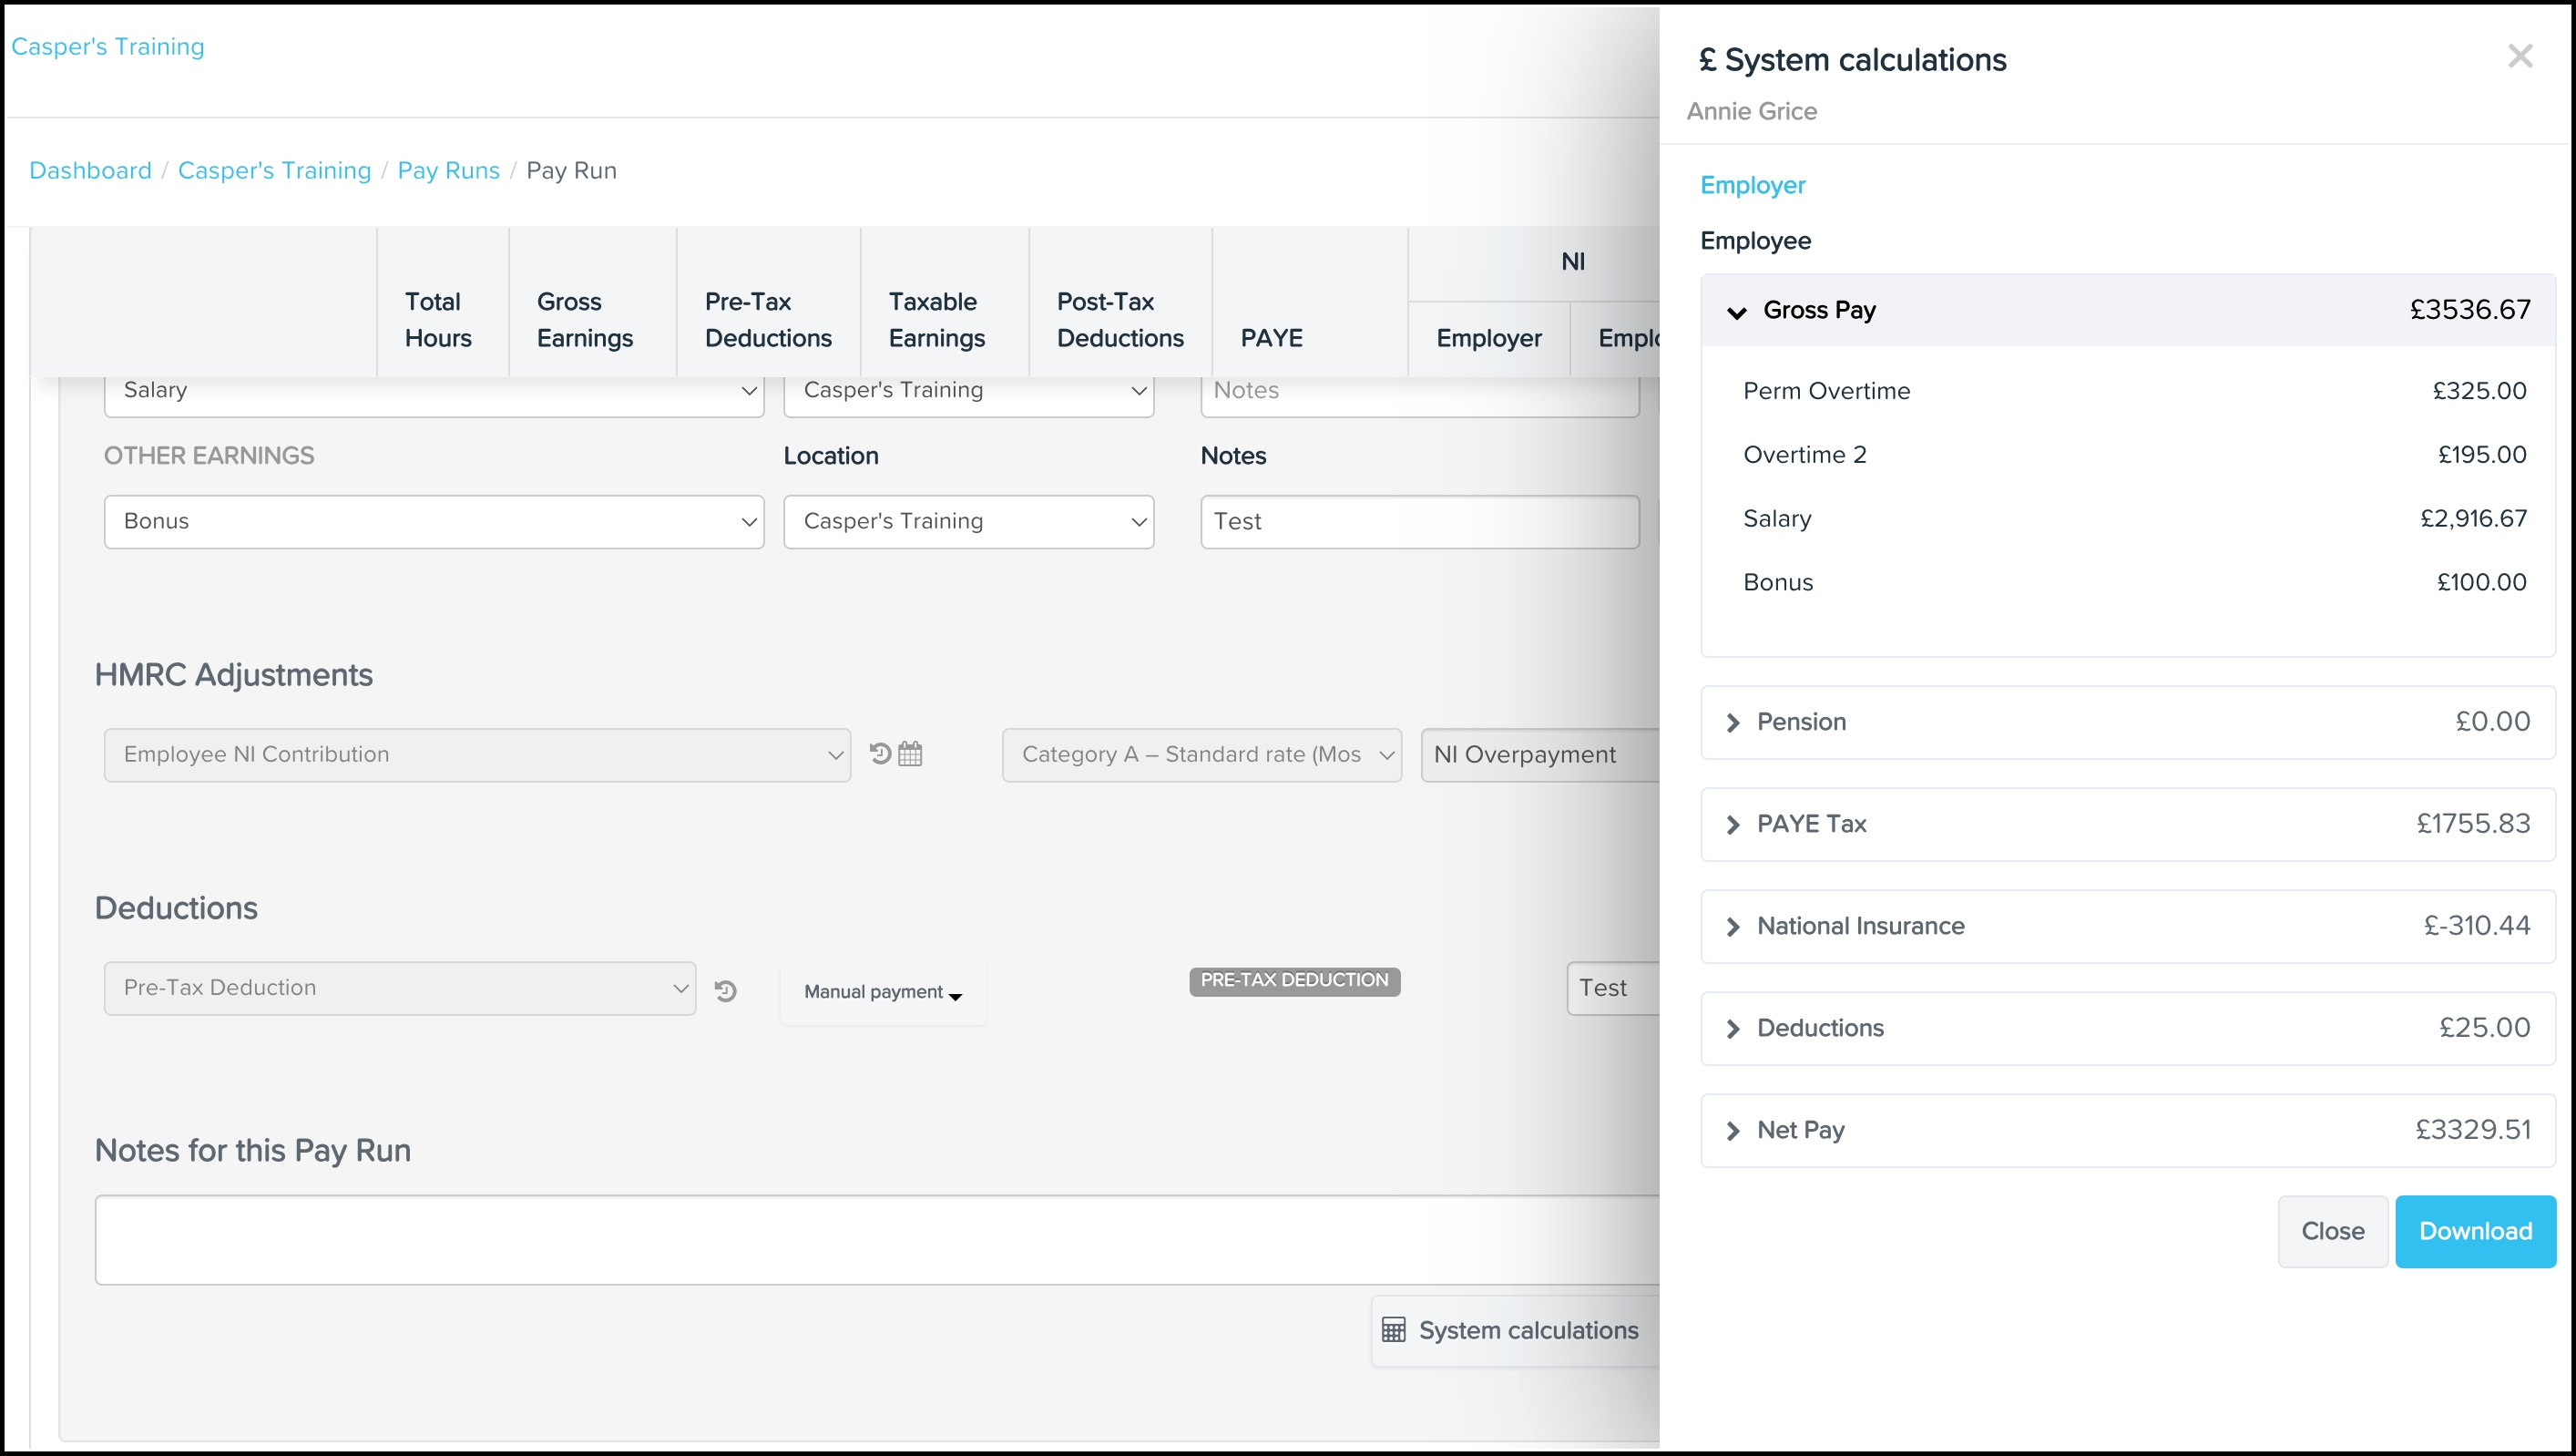Close the System calculations panel with the X

(2520, 56)
